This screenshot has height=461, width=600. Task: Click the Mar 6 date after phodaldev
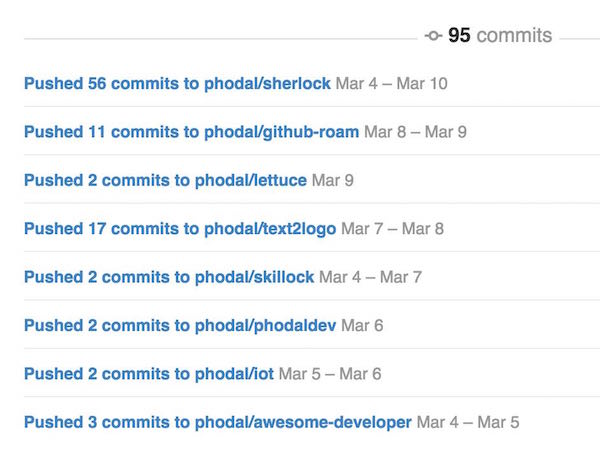362,326
